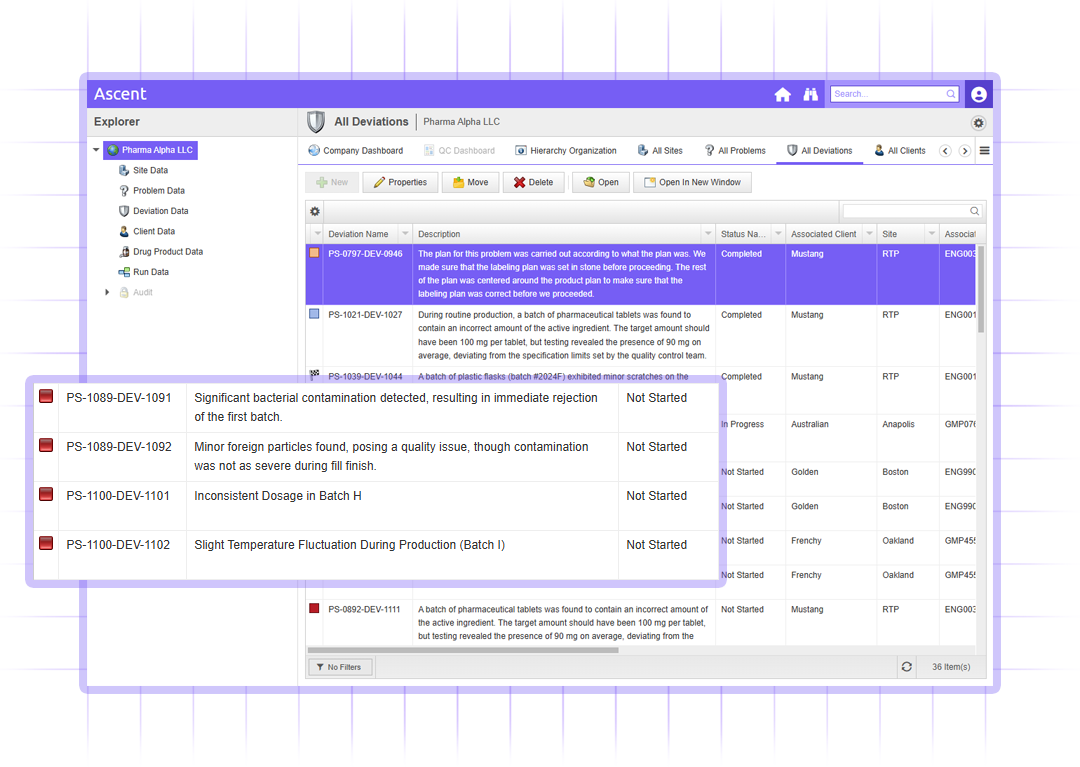
Task: Switch to the Company Dashboard tab
Action: click(x=355, y=151)
